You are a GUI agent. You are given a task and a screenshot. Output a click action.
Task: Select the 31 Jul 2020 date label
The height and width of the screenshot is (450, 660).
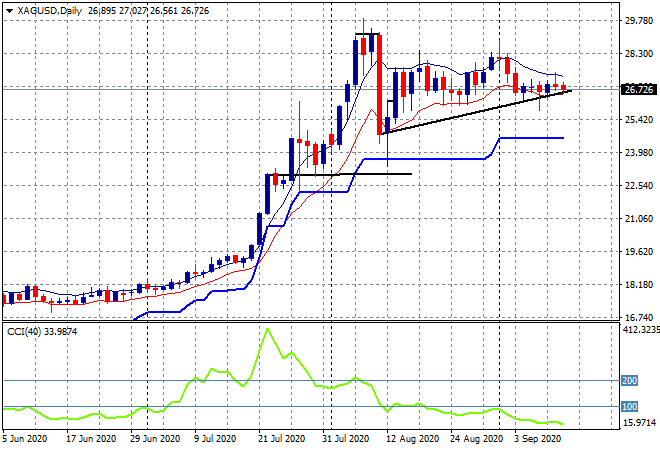click(346, 439)
